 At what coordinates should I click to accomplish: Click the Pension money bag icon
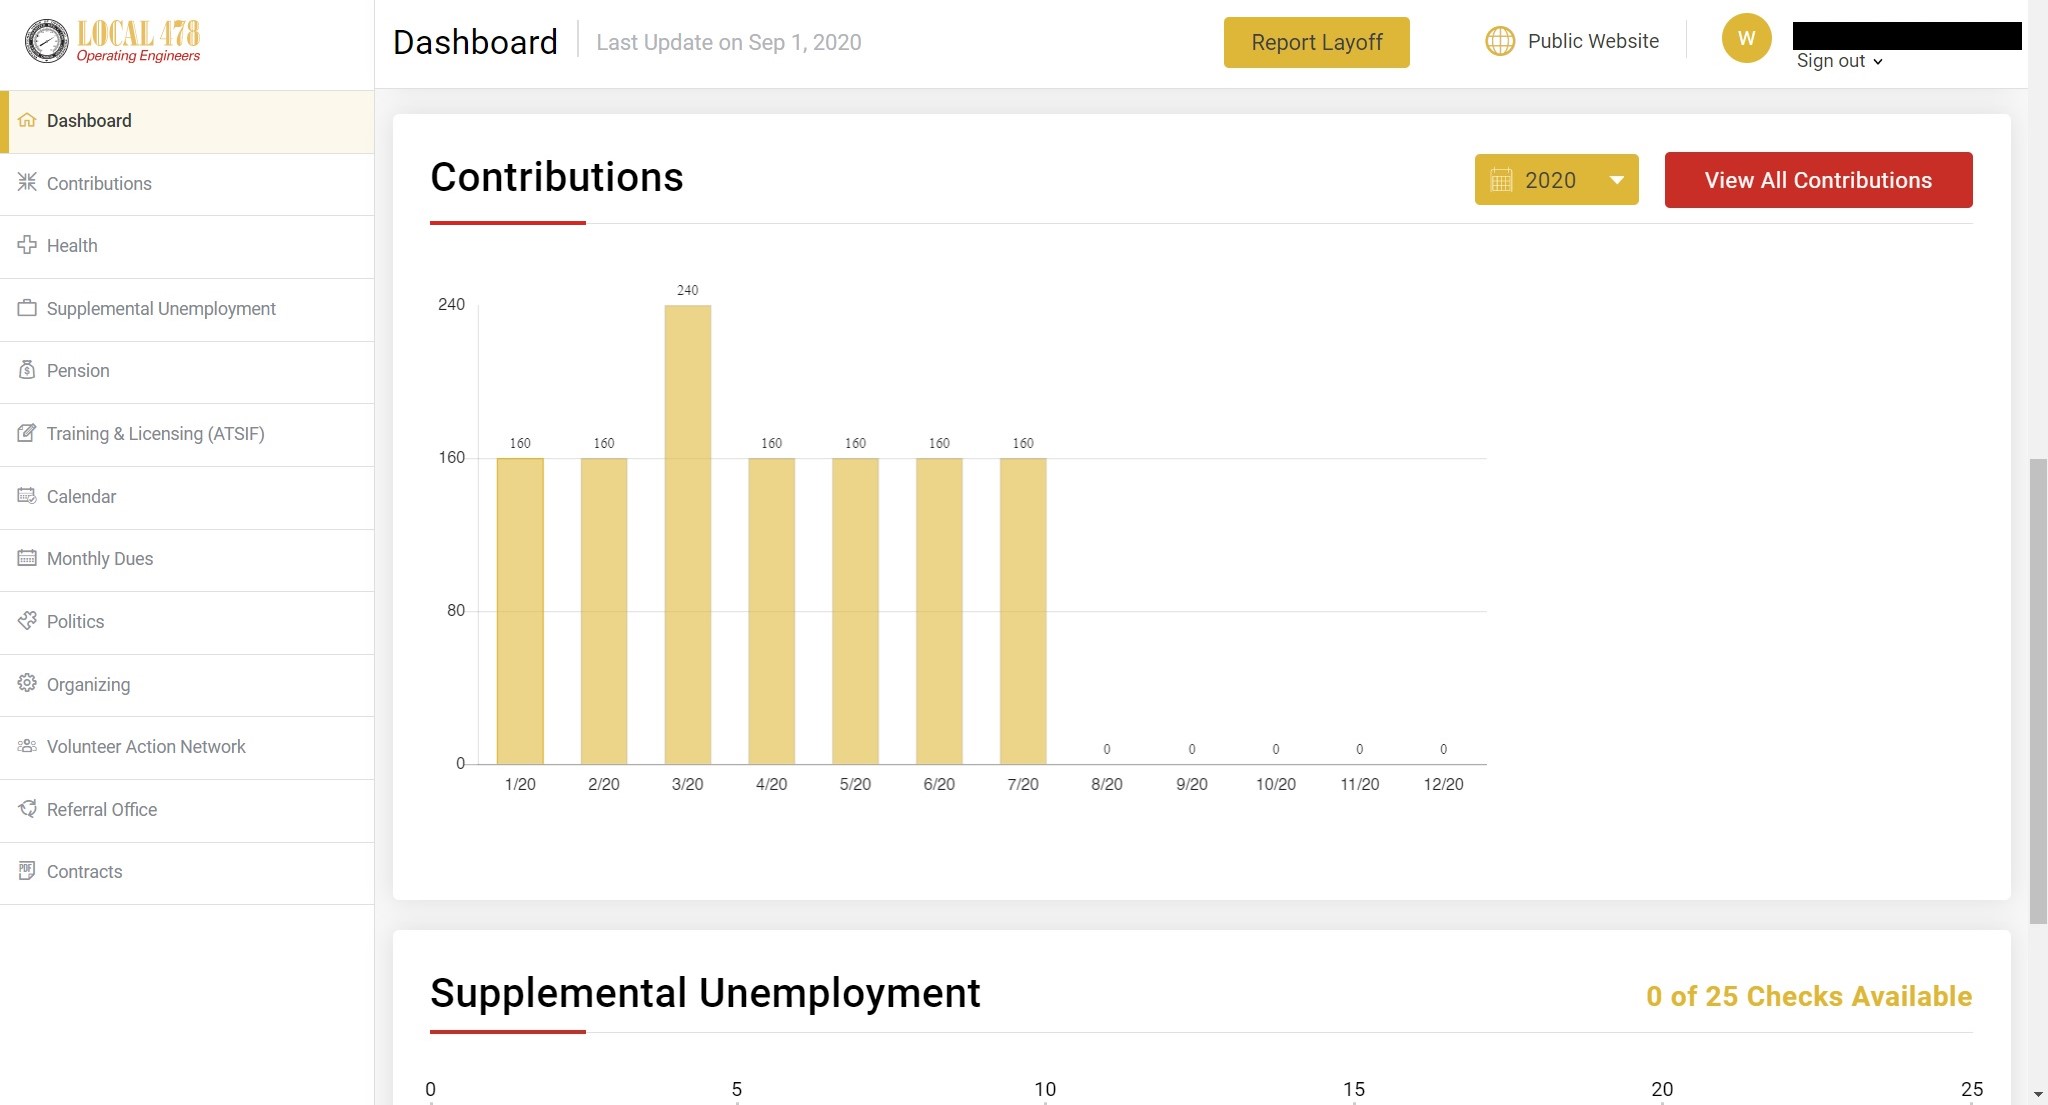pos(27,370)
